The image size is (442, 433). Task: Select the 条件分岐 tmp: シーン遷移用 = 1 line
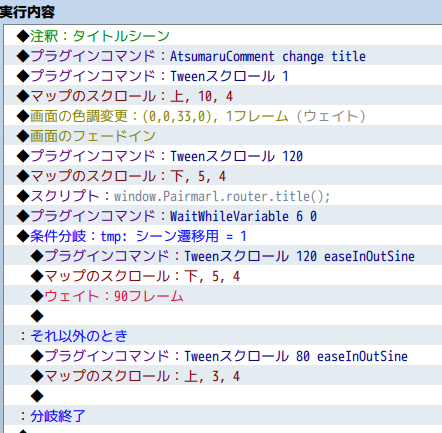(223, 236)
